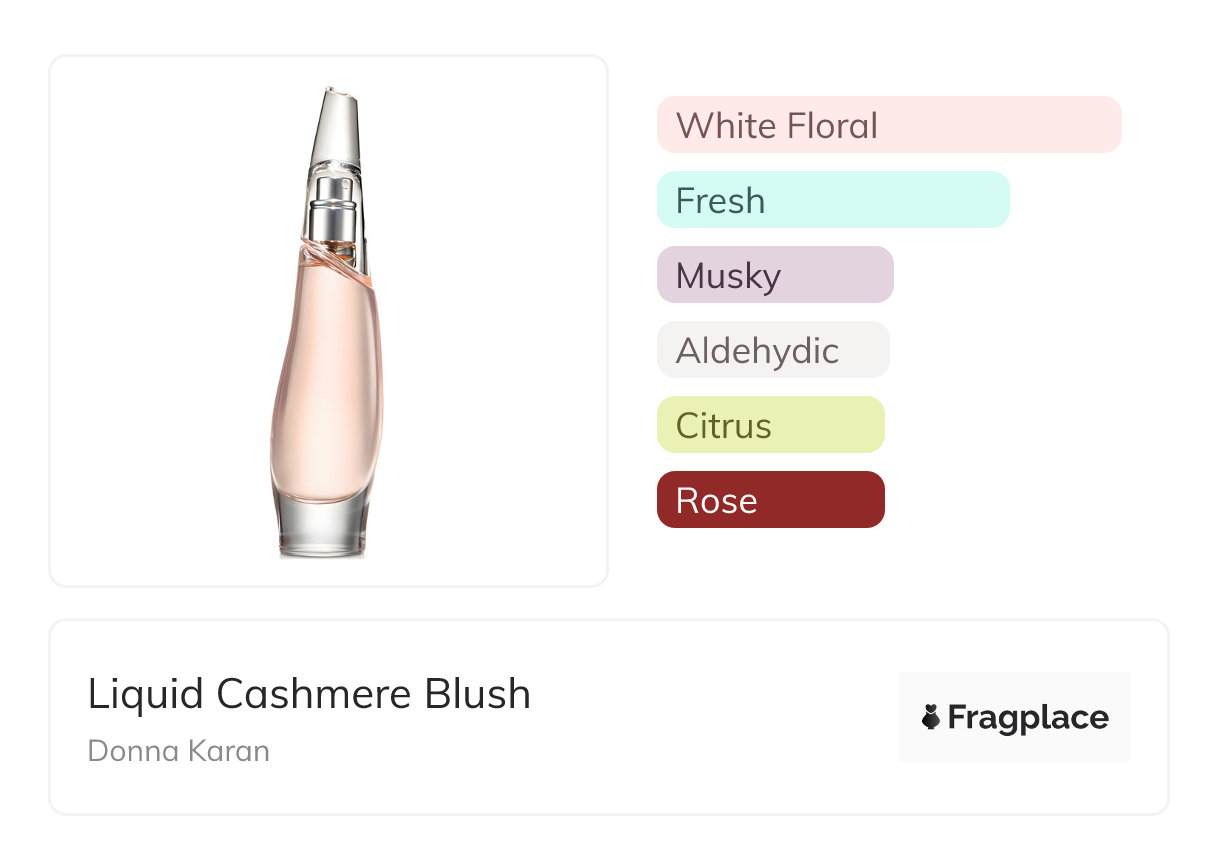This screenshot has height=864, width=1218.
Task: Choose the Musky accord bar
Action: [x=774, y=275]
